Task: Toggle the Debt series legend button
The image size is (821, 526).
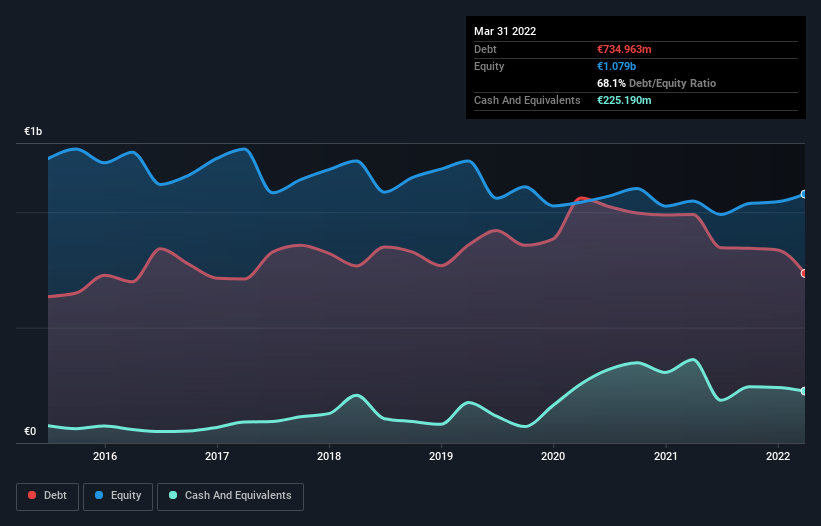Action: pyautogui.click(x=48, y=496)
